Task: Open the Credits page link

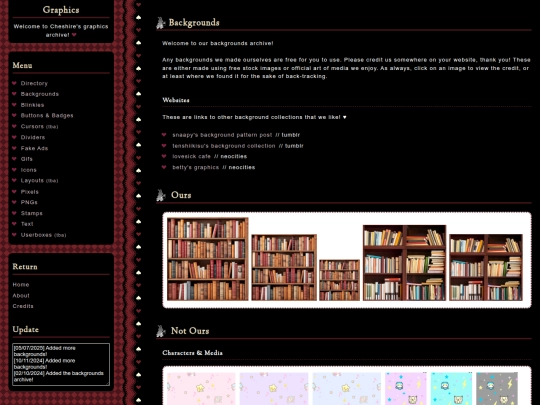Action: 23,306
